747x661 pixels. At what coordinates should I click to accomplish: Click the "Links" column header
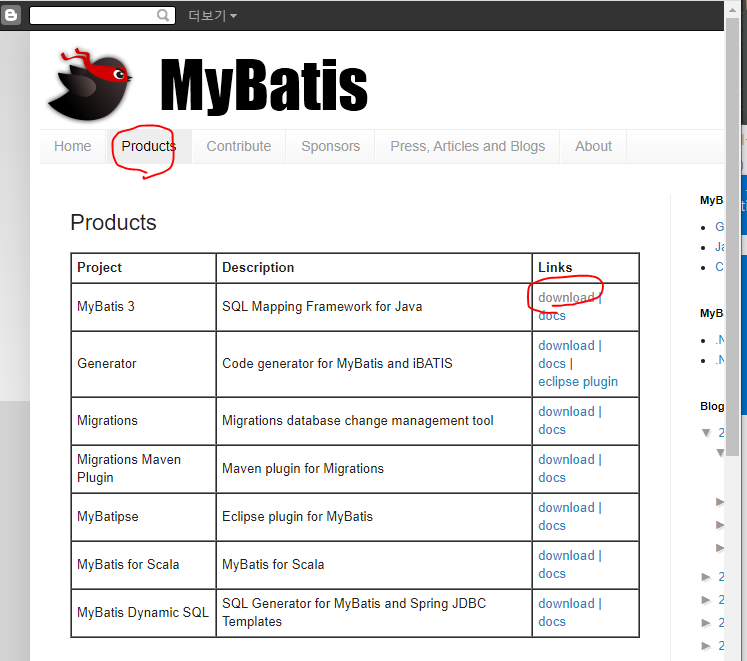point(585,268)
